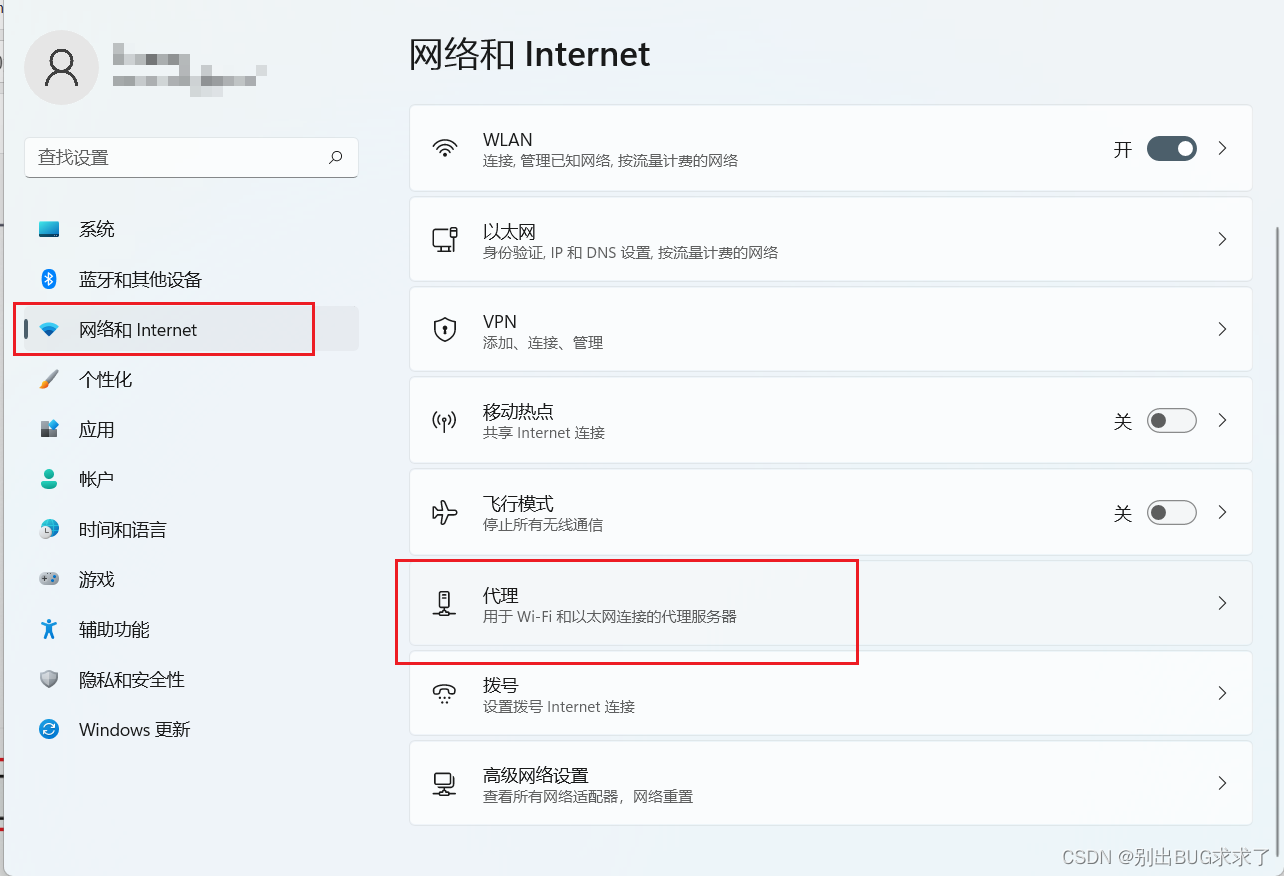
Task: Click the 游戏 controller icon
Action: (x=49, y=579)
